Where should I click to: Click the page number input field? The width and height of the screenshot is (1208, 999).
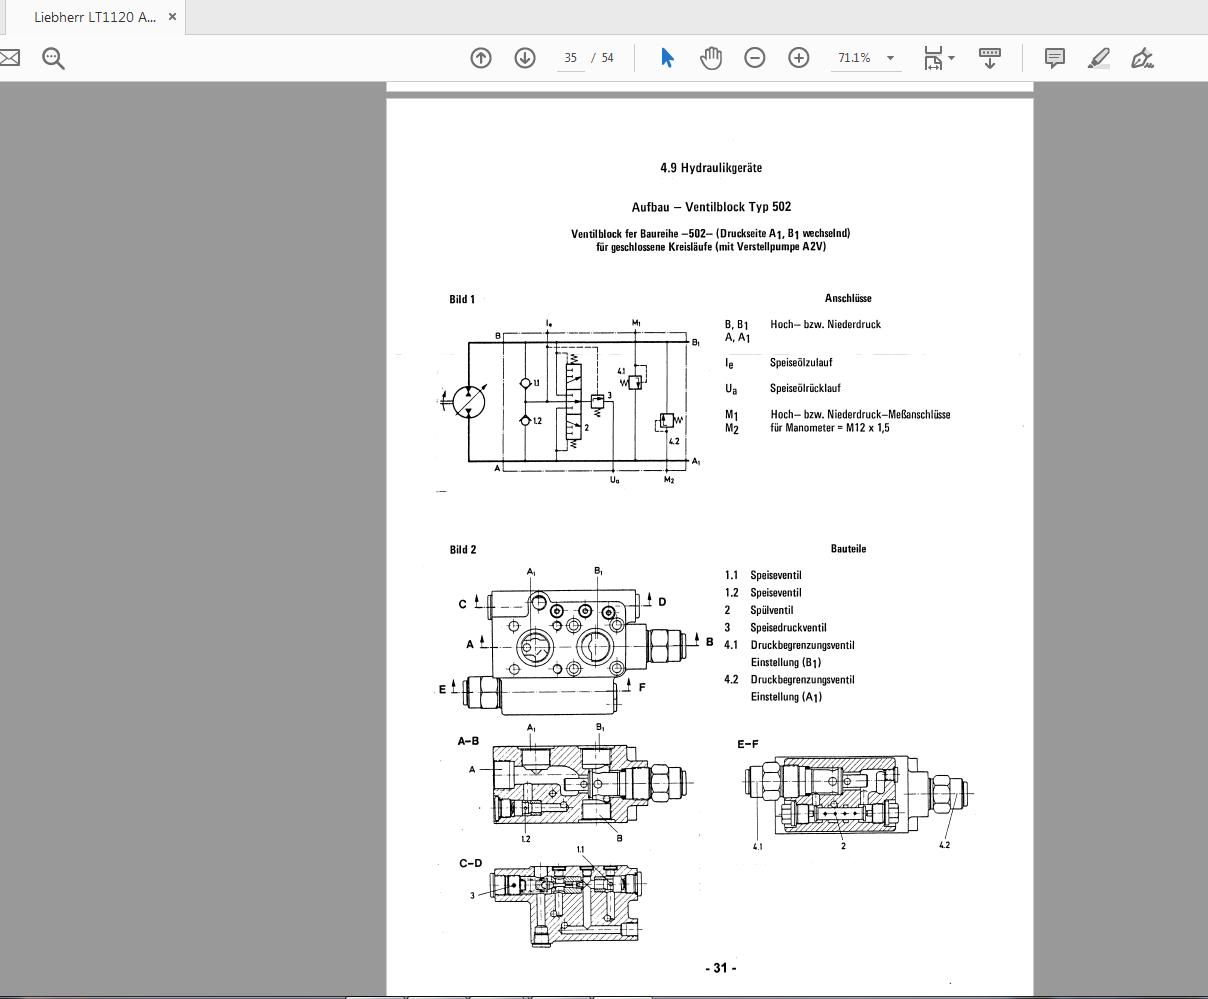click(570, 58)
